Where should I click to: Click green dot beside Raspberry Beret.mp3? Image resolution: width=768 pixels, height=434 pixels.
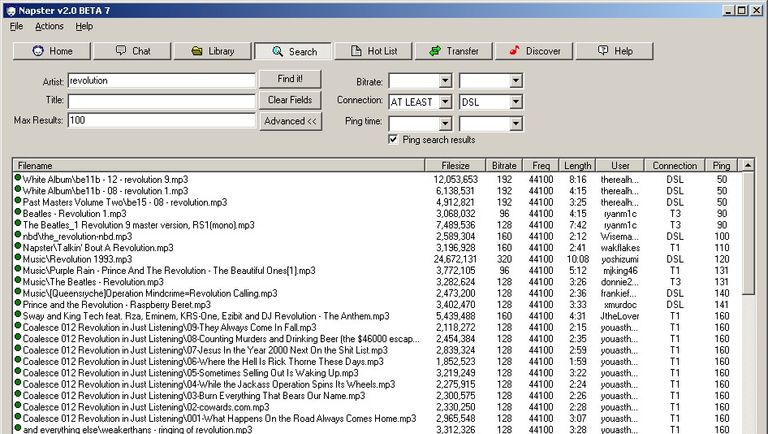point(18,303)
